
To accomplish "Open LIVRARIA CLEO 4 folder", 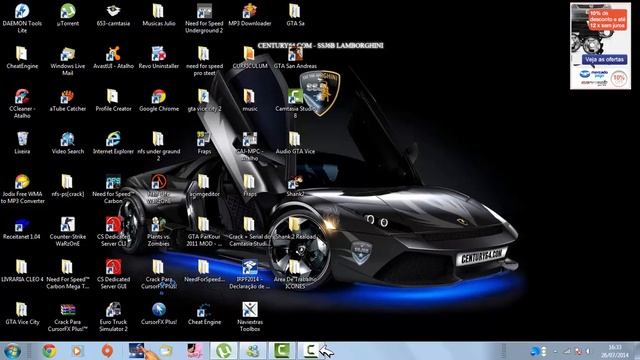I will [x=22, y=271].
